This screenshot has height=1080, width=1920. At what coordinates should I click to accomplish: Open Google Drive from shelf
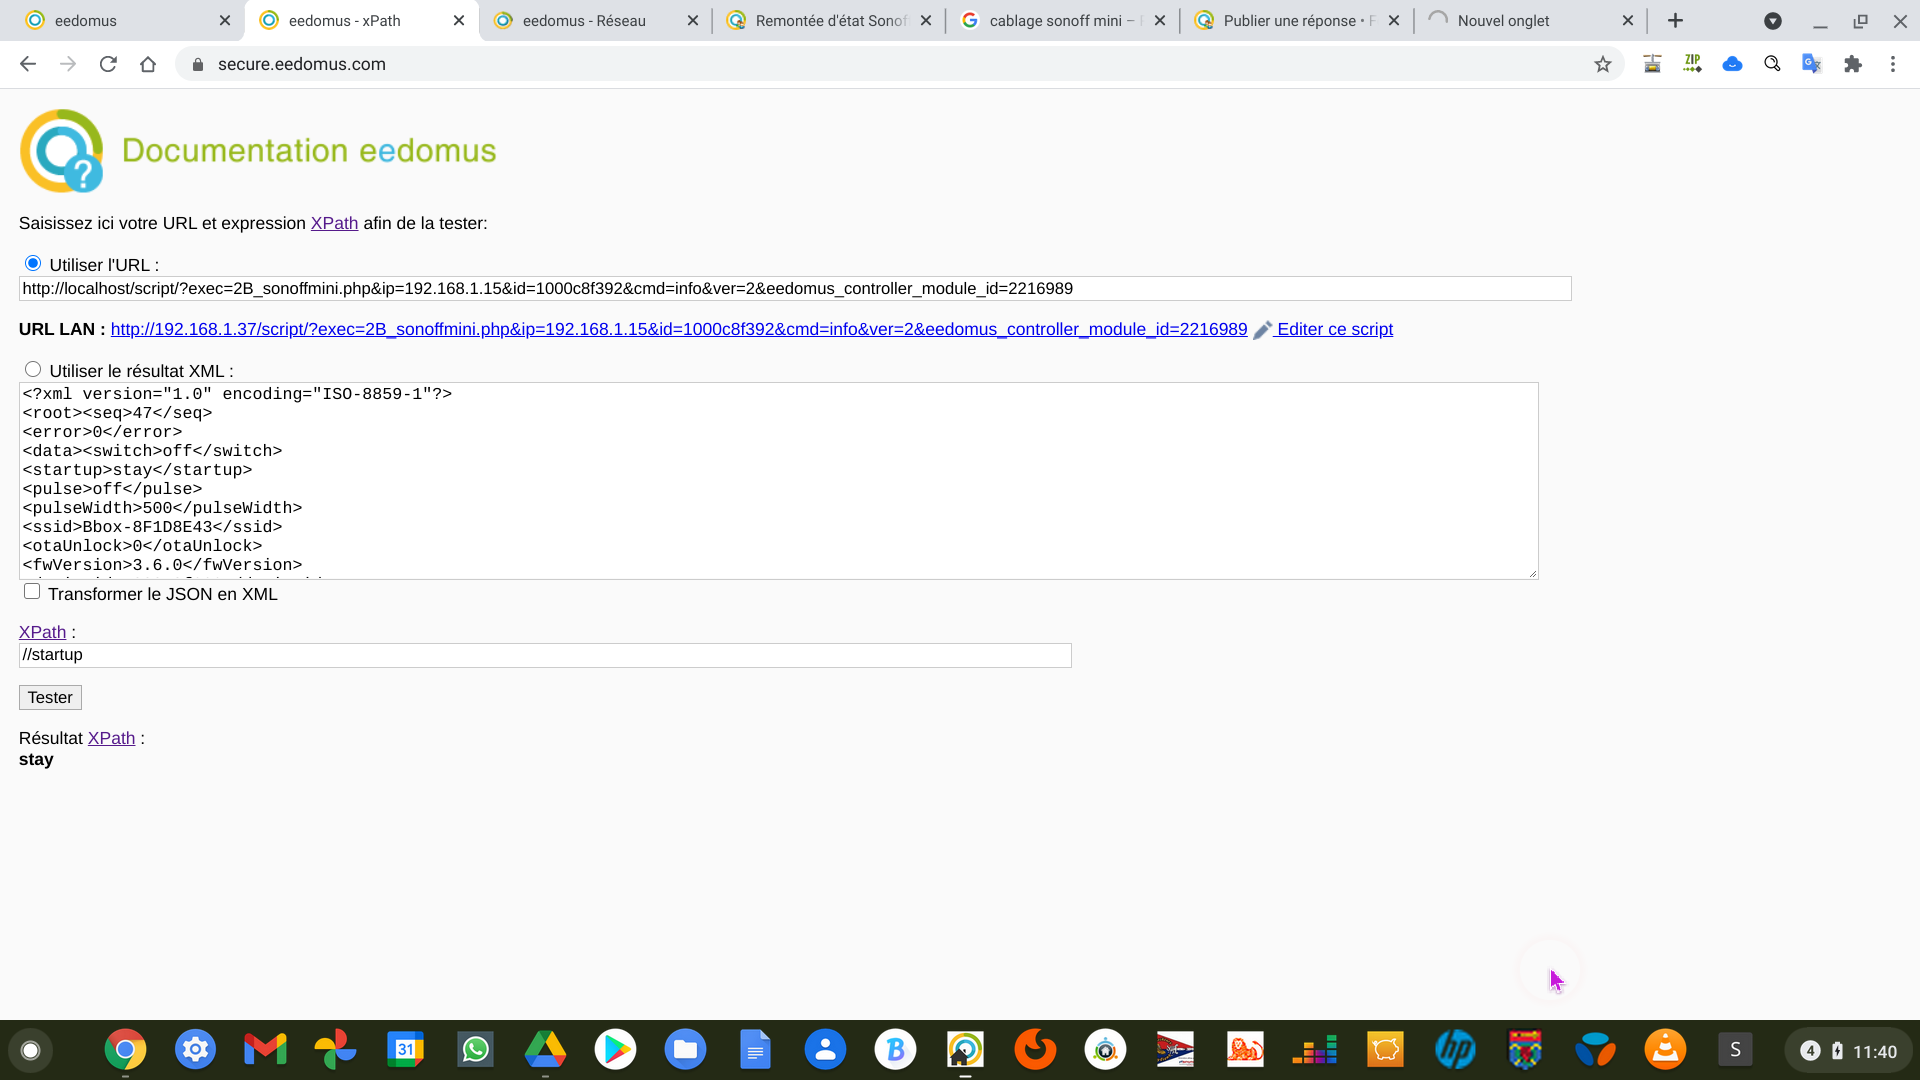(545, 1050)
